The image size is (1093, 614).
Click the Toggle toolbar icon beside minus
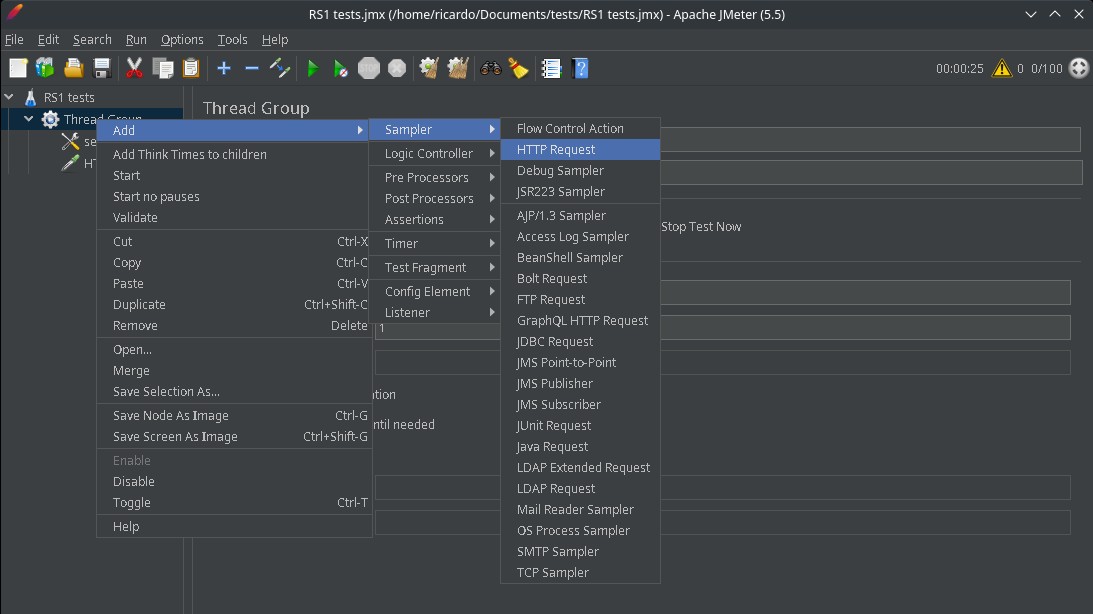[280, 68]
